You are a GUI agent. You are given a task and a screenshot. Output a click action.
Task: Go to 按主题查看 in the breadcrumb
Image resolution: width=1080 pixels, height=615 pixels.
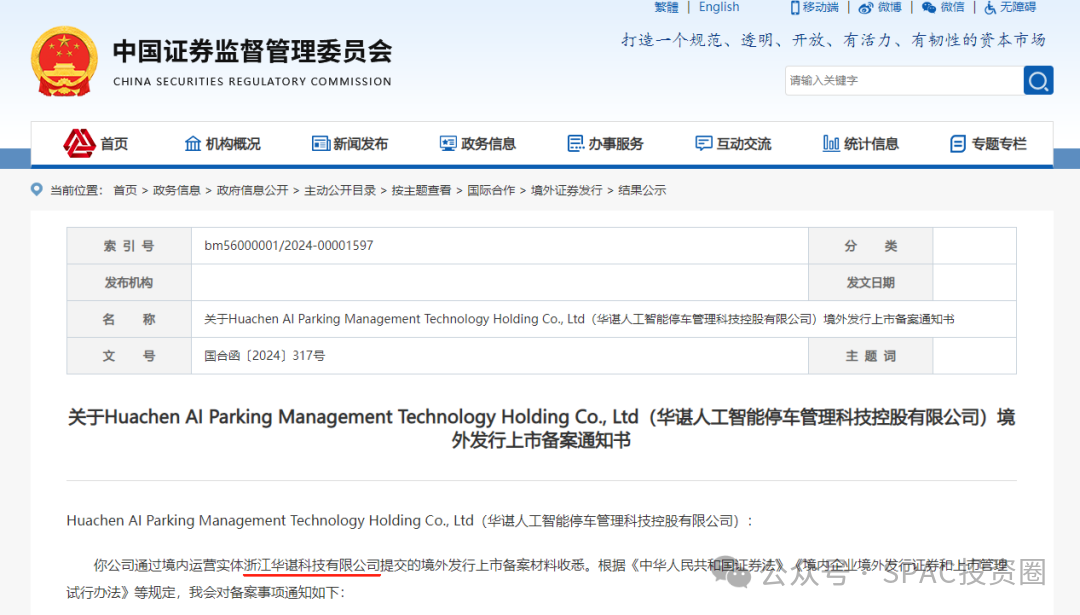(421, 190)
